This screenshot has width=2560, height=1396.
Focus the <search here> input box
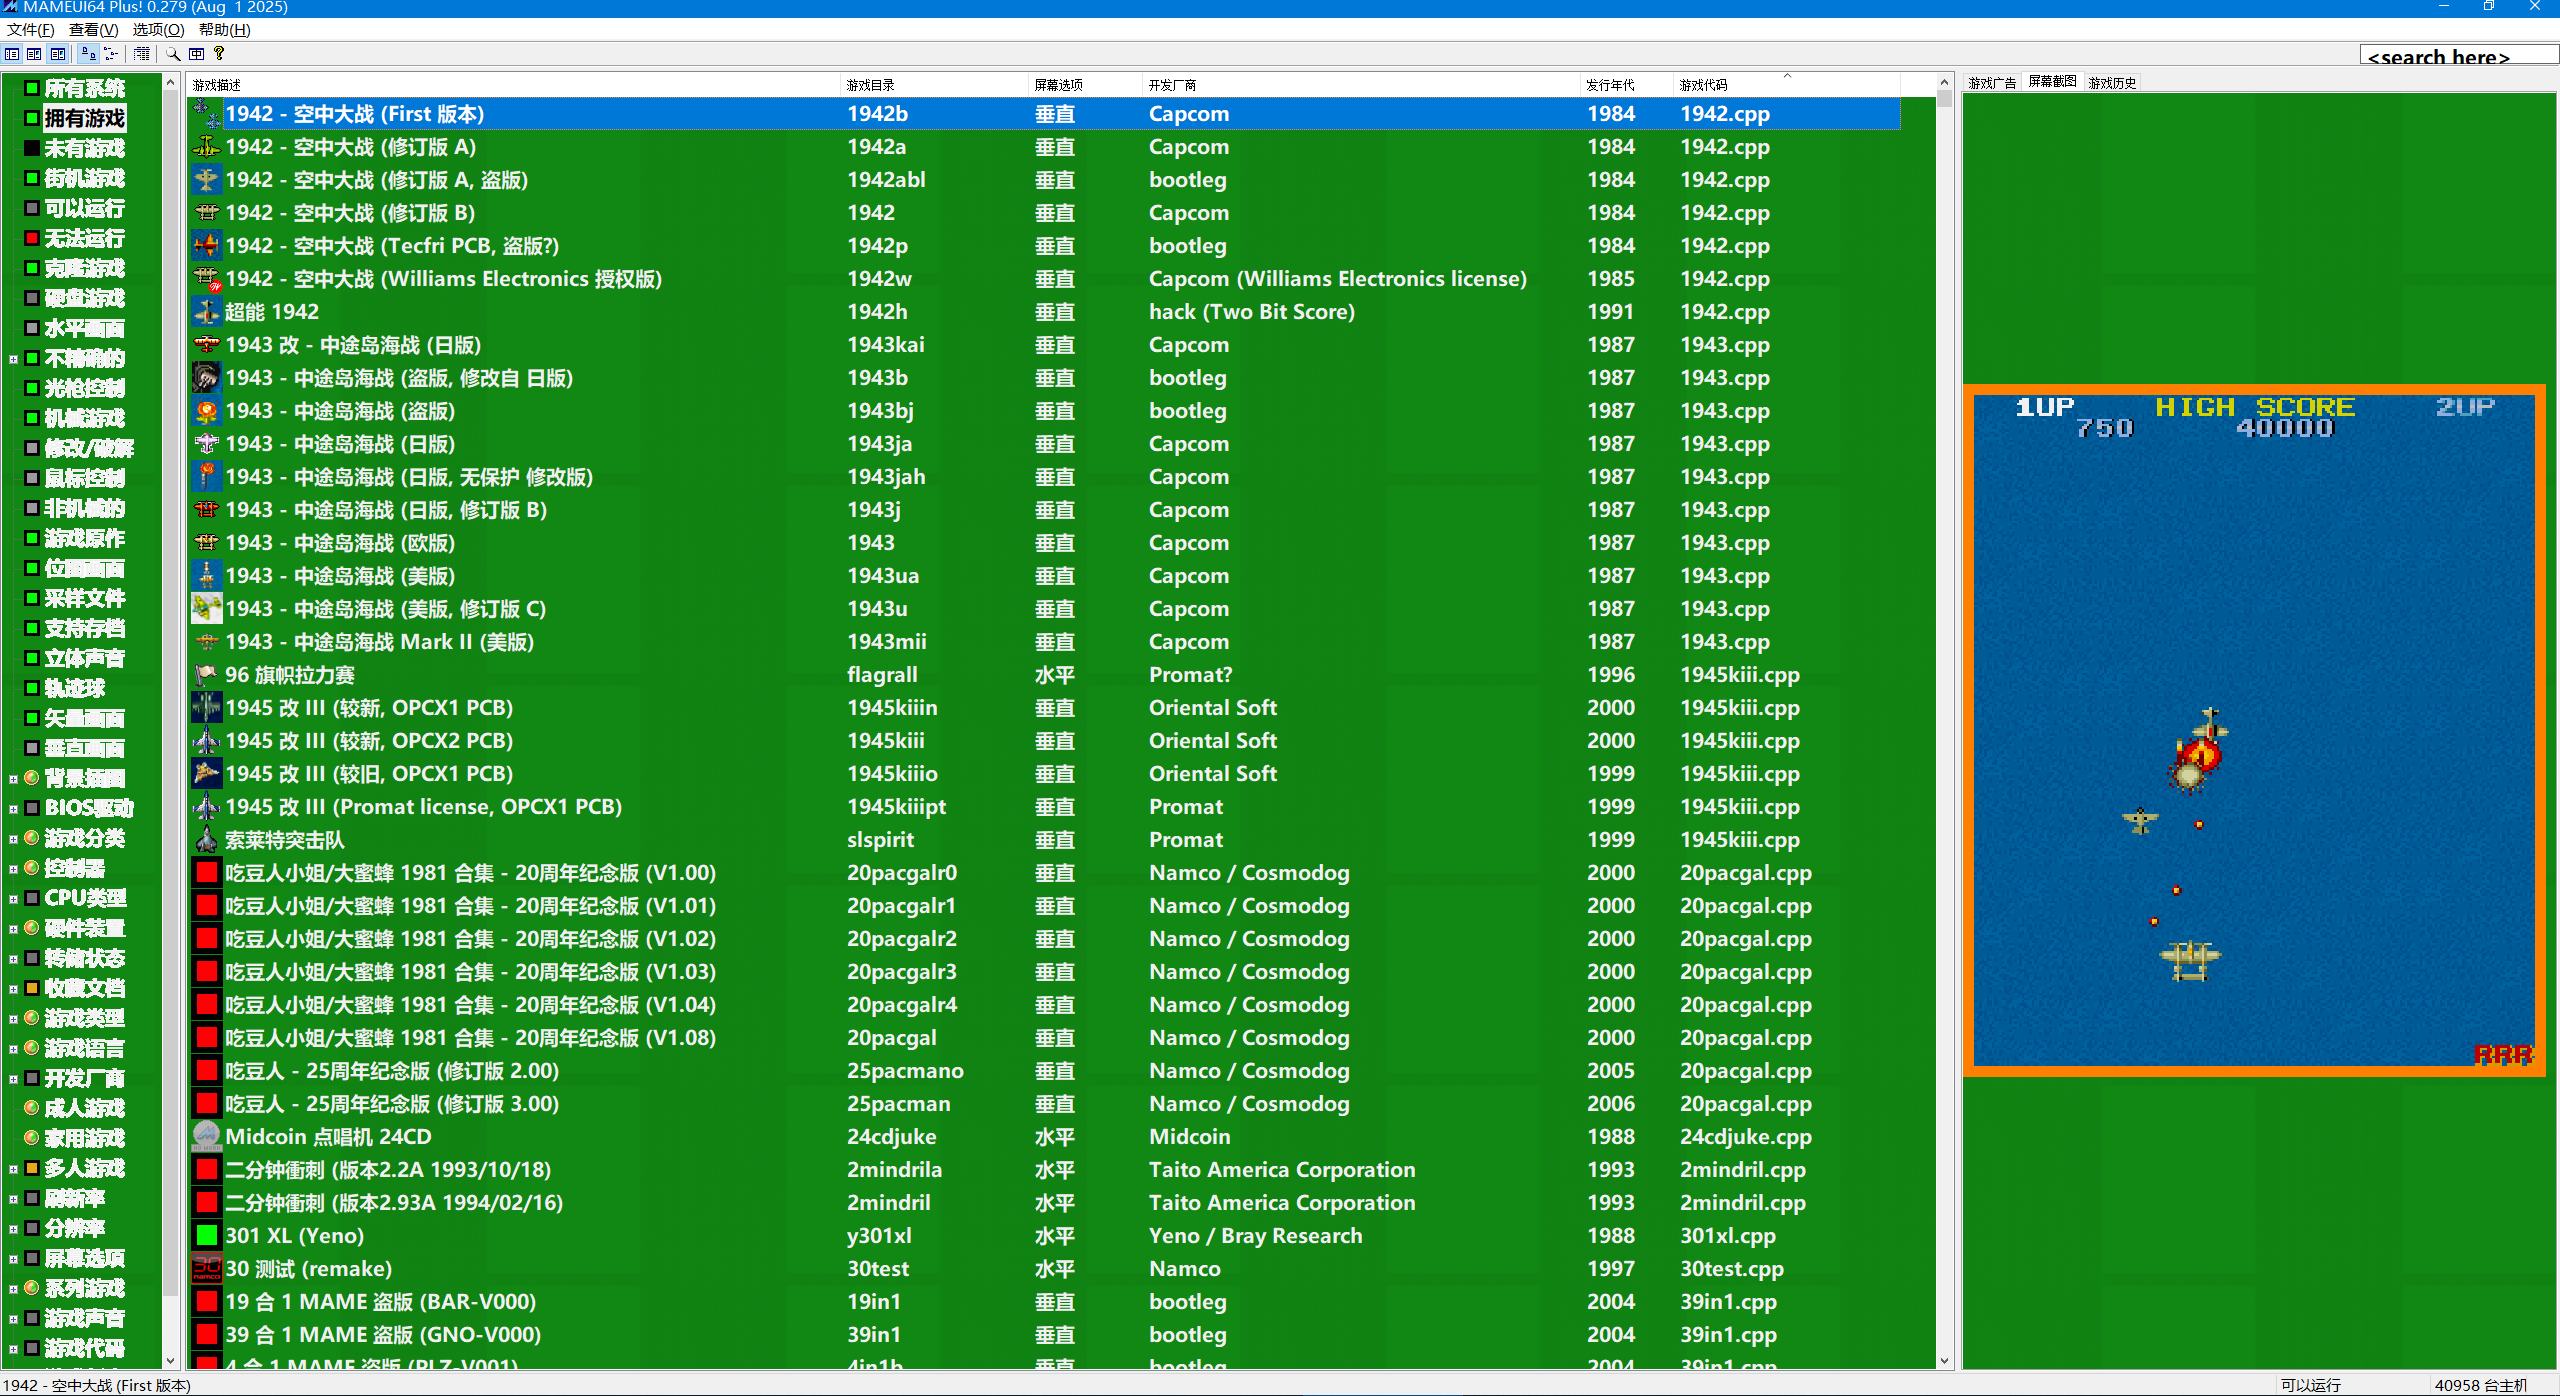click(2458, 56)
